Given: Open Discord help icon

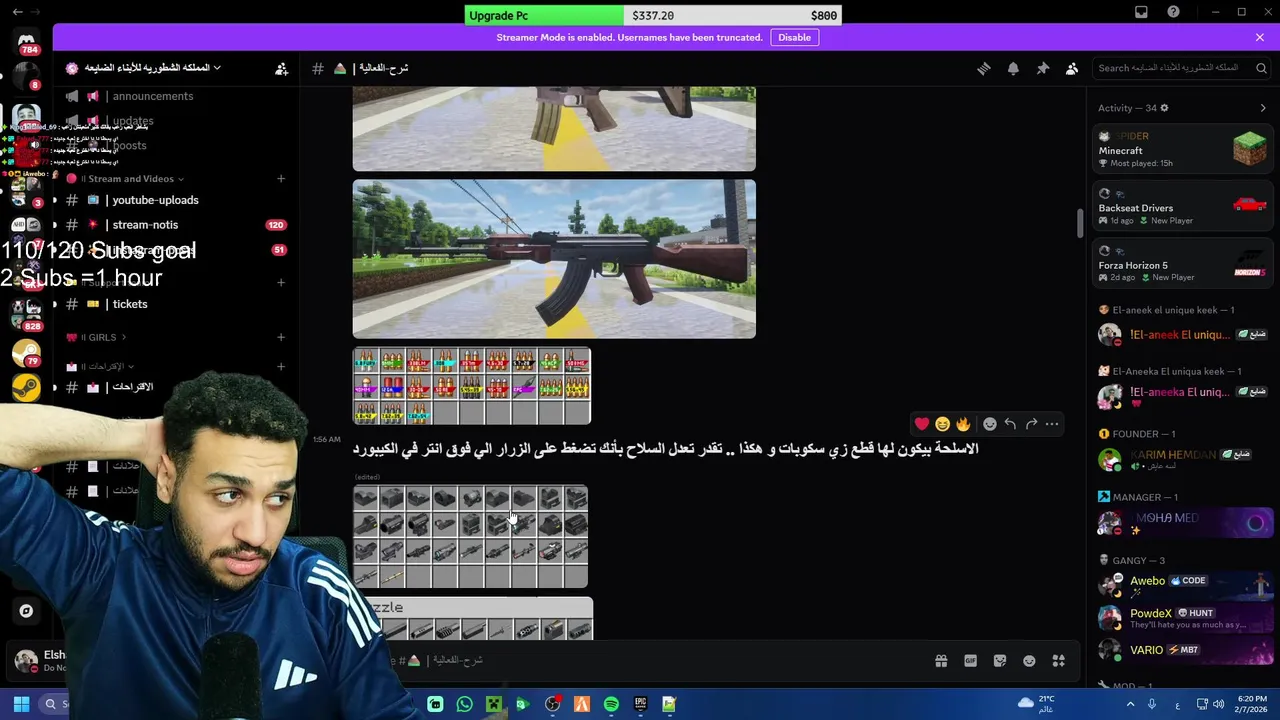Looking at the screenshot, I should [1173, 12].
